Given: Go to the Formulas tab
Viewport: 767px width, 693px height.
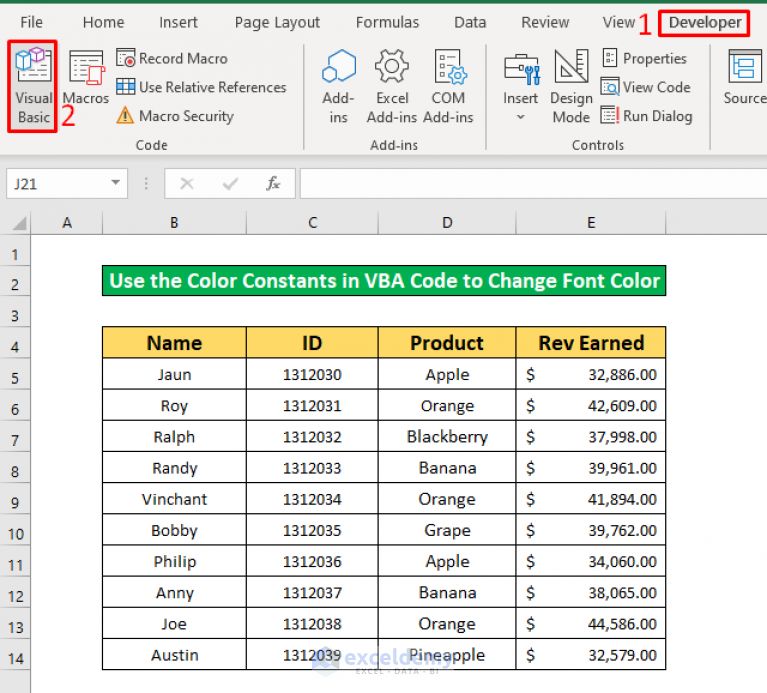Looking at the screenshot, I should click(x=387, y=22).
